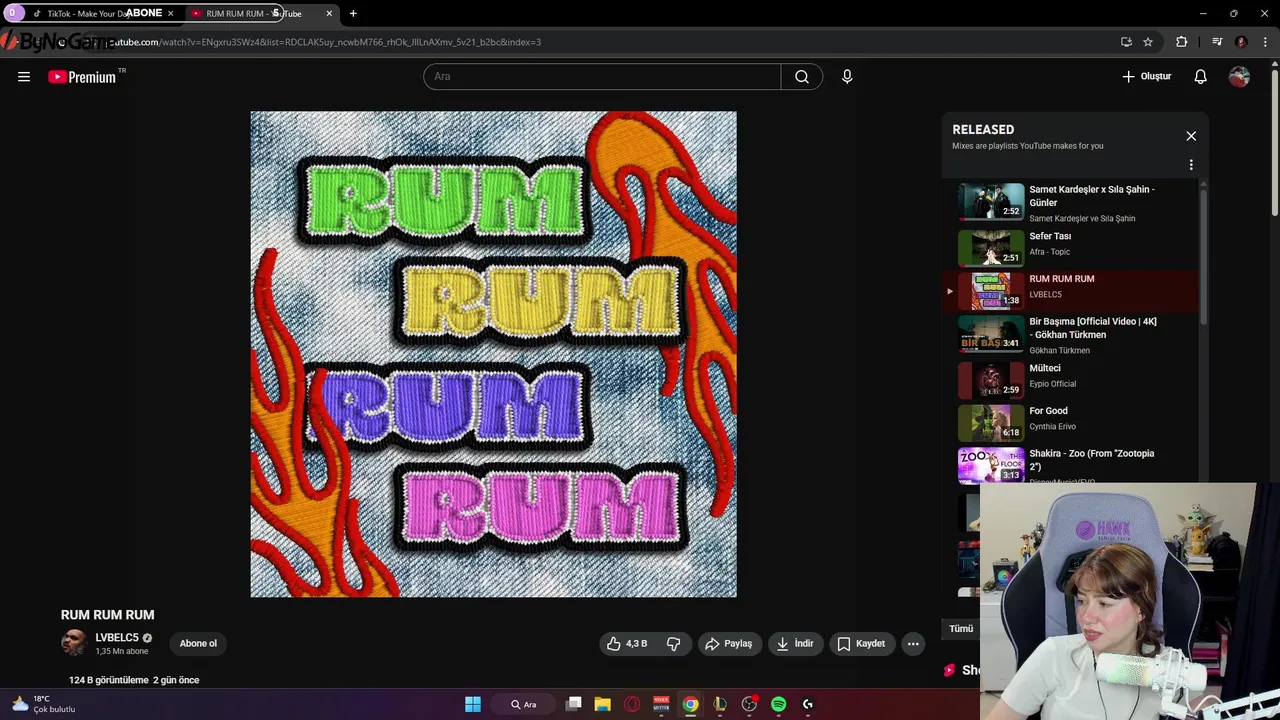The height and width of the screenshot is (720, 1280).
Task: Open the YouTube guide hamburger menu
Action: (x=24, y=77)
